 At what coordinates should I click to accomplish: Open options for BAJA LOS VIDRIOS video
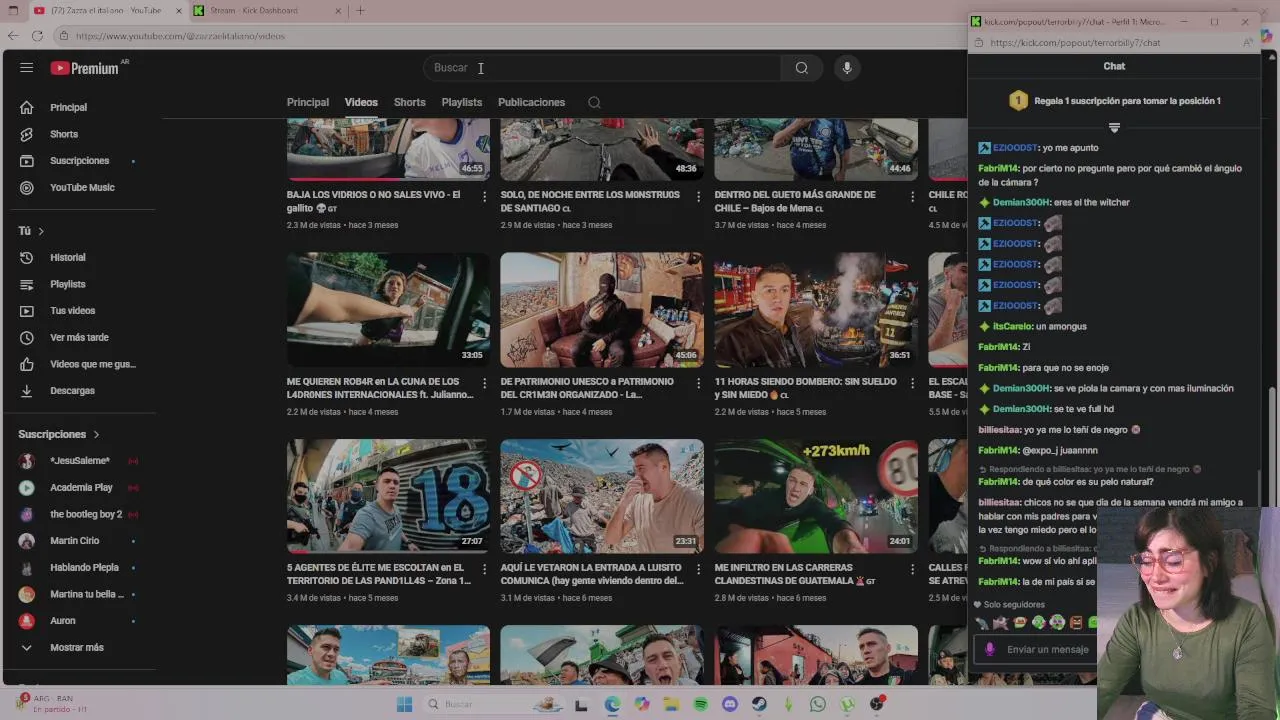[x=485, y=197]
